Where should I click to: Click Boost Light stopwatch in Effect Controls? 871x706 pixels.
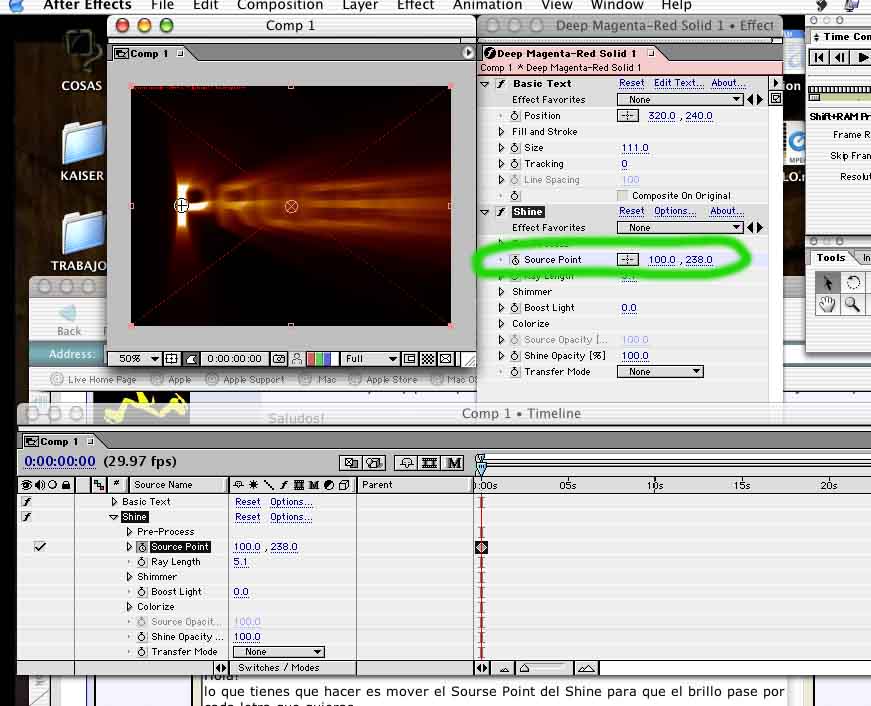pos(514,308)
